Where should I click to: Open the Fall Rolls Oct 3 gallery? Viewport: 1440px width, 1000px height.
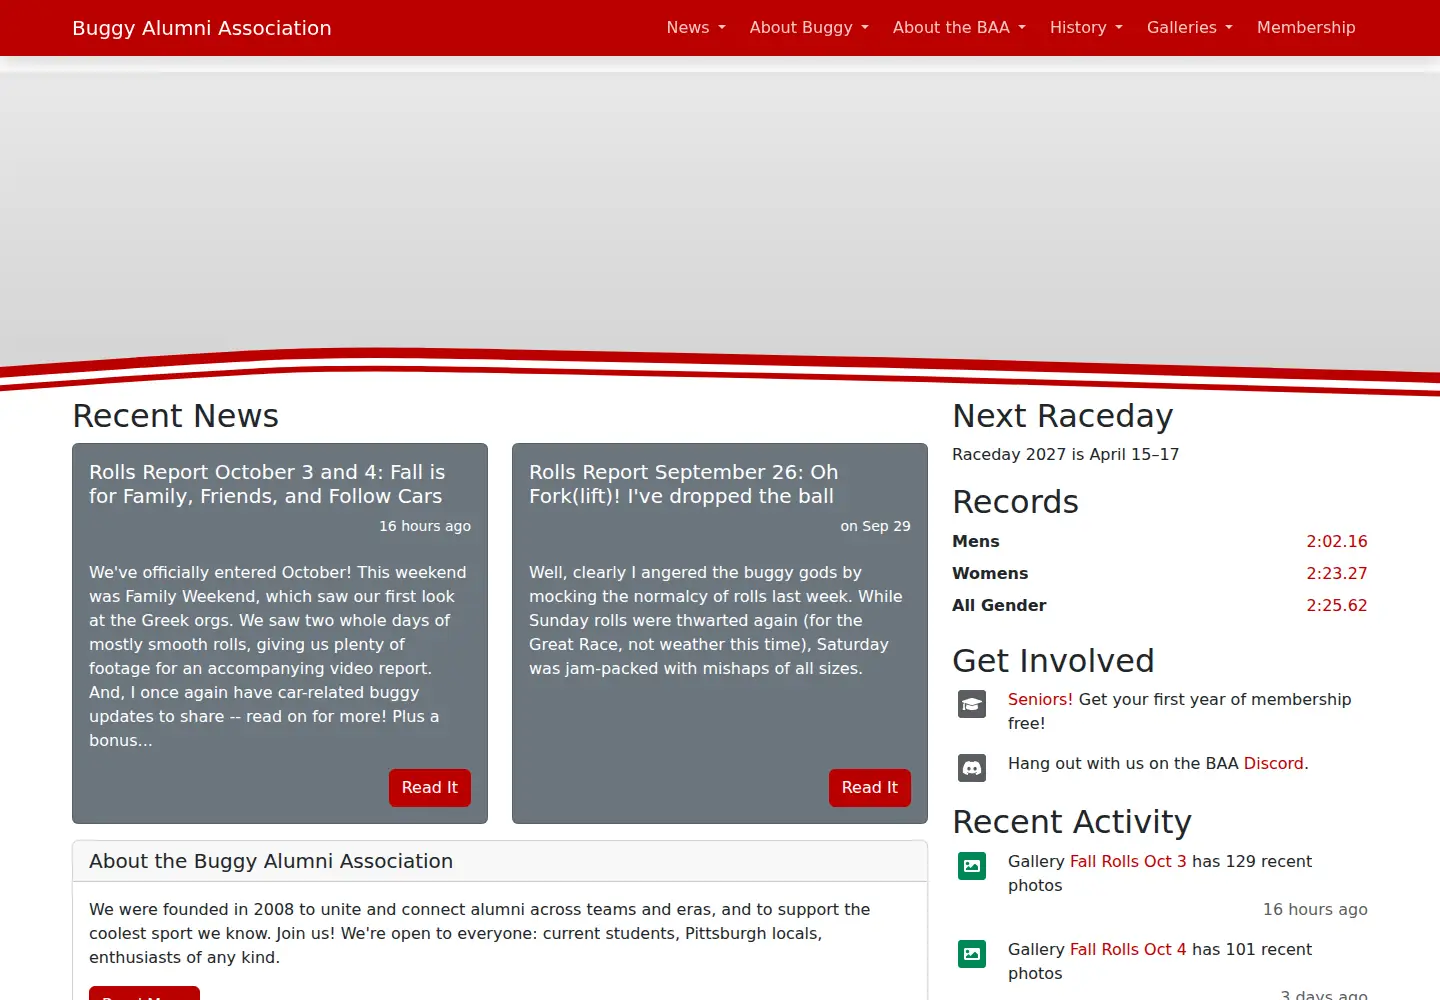1128,862
